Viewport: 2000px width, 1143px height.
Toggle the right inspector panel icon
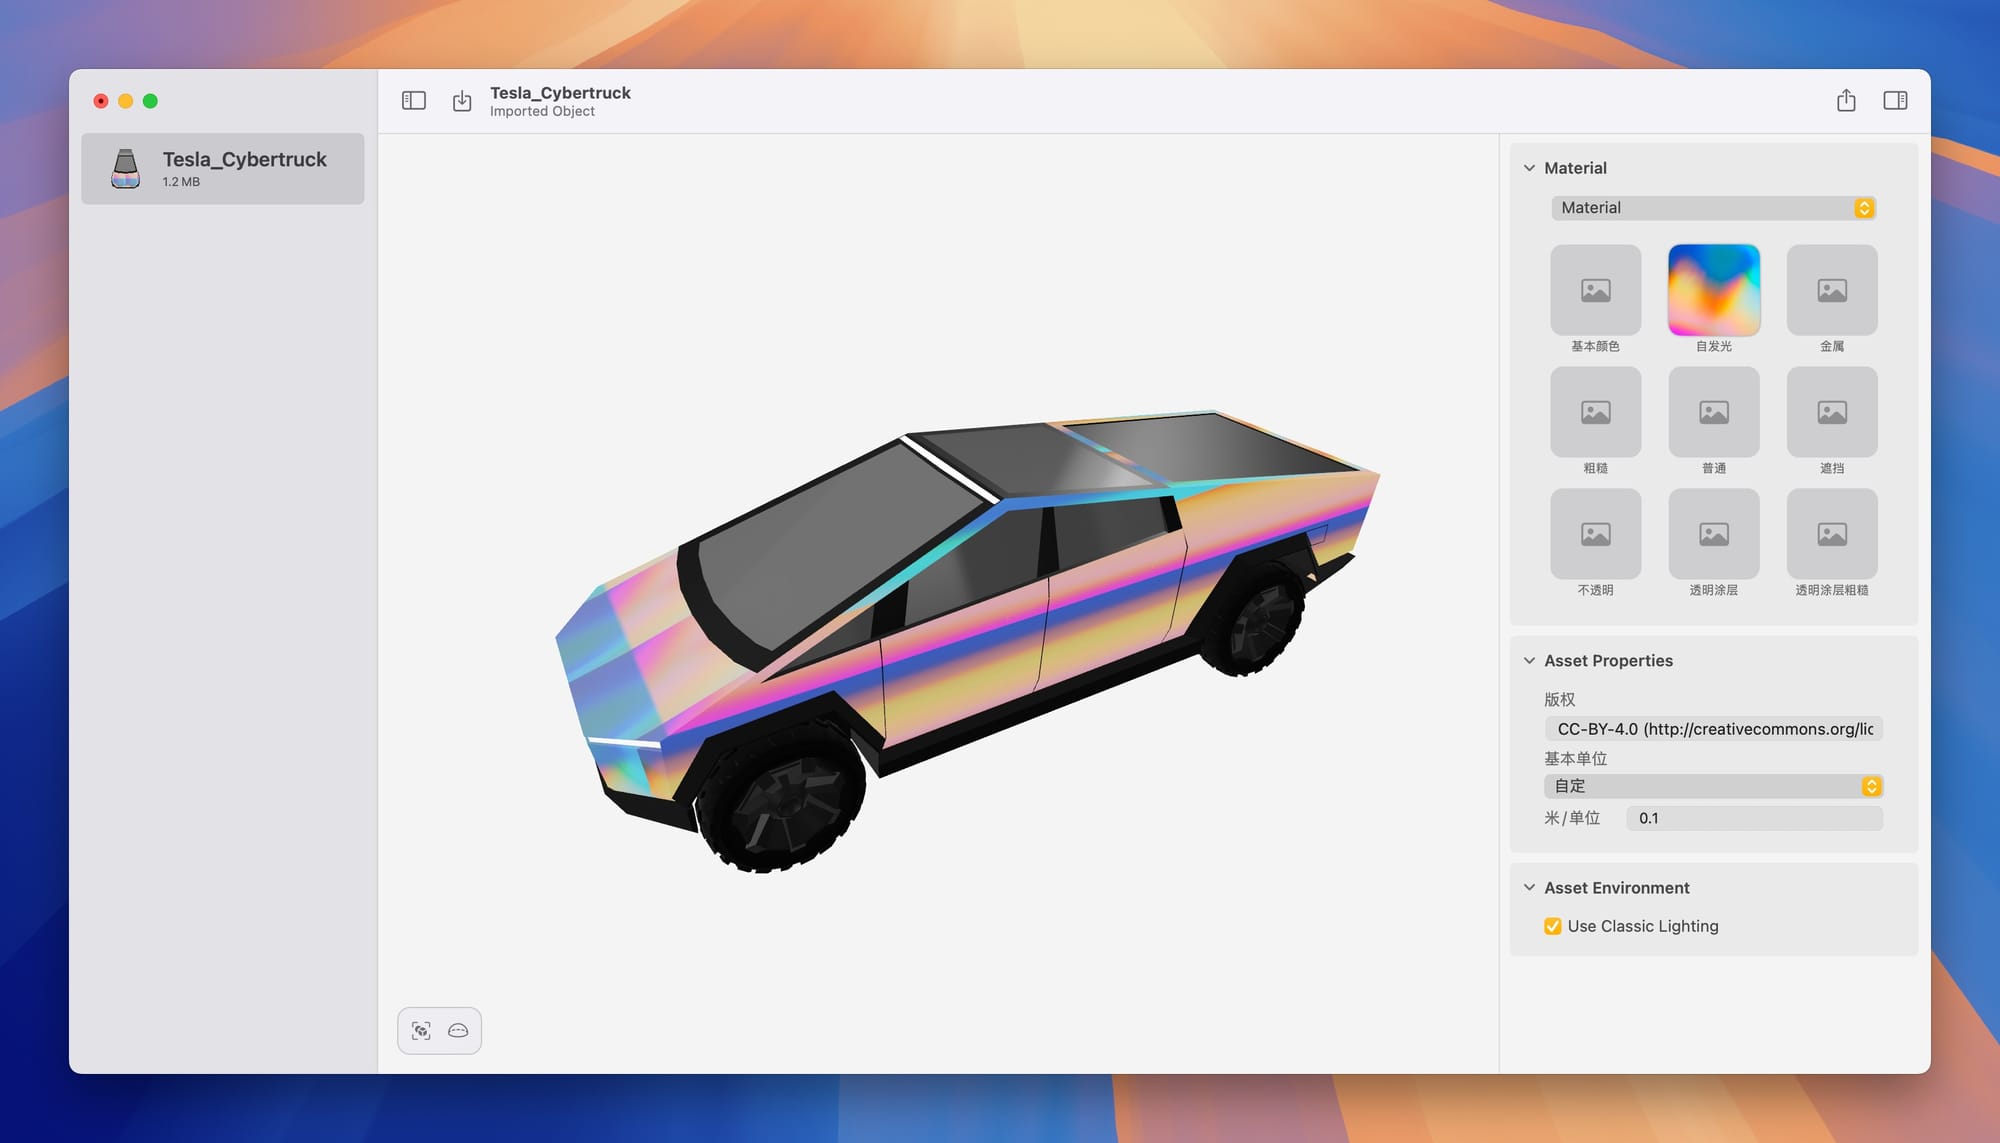point(1895,101)
